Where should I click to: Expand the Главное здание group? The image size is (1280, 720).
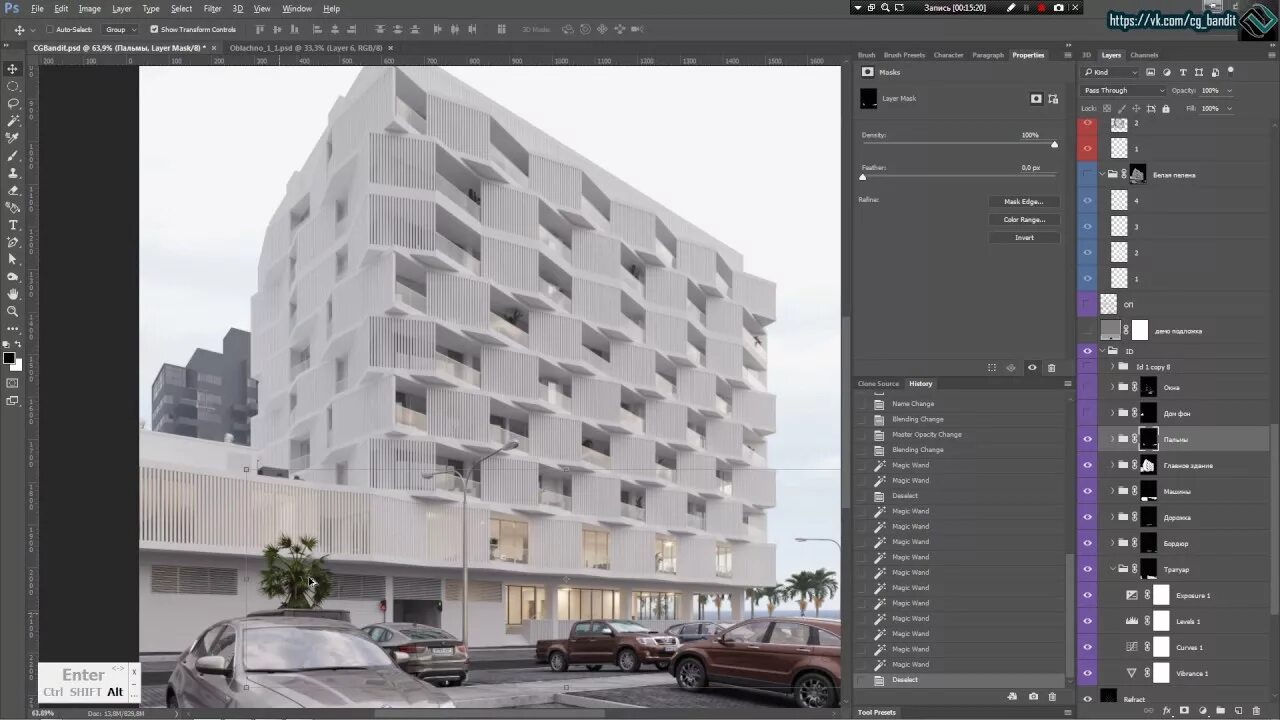pyautogui.click(x=1112, y=465)
